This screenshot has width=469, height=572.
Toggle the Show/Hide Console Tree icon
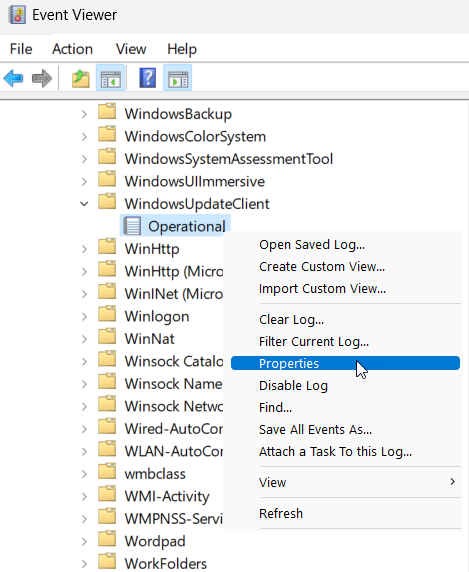point(111,78)
